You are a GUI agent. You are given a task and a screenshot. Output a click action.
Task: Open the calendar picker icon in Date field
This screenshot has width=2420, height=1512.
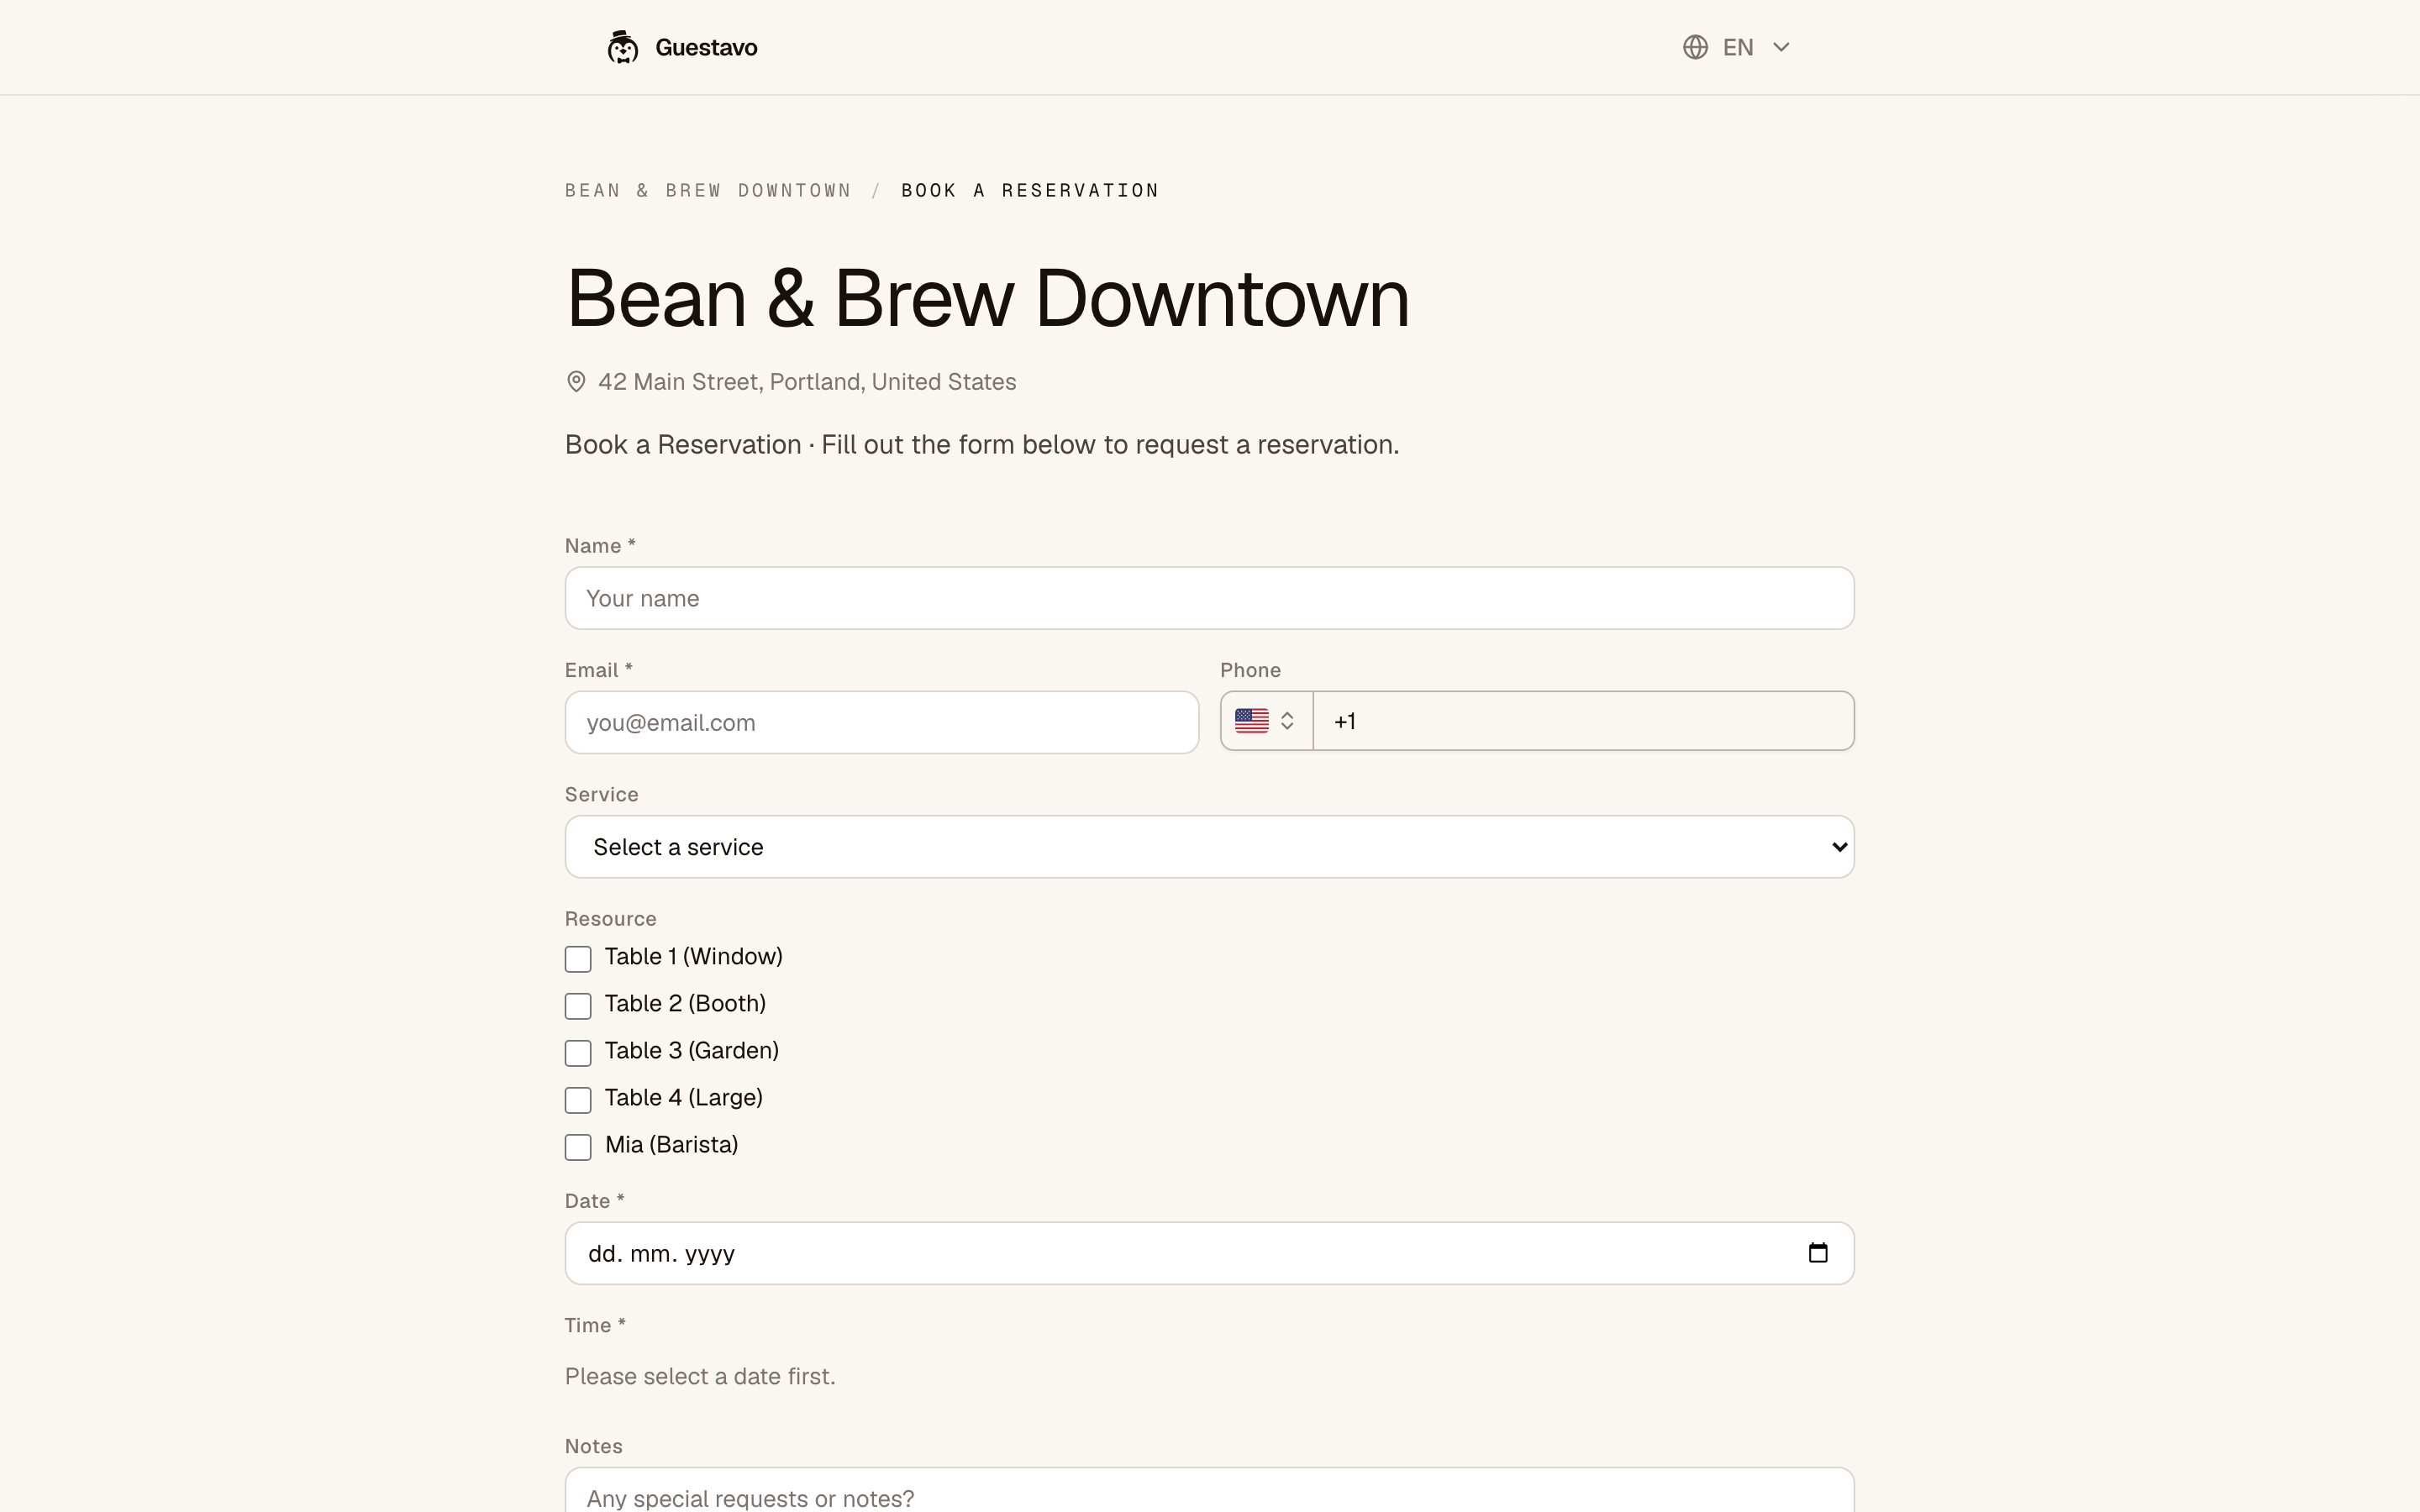click(1818, 1253)
